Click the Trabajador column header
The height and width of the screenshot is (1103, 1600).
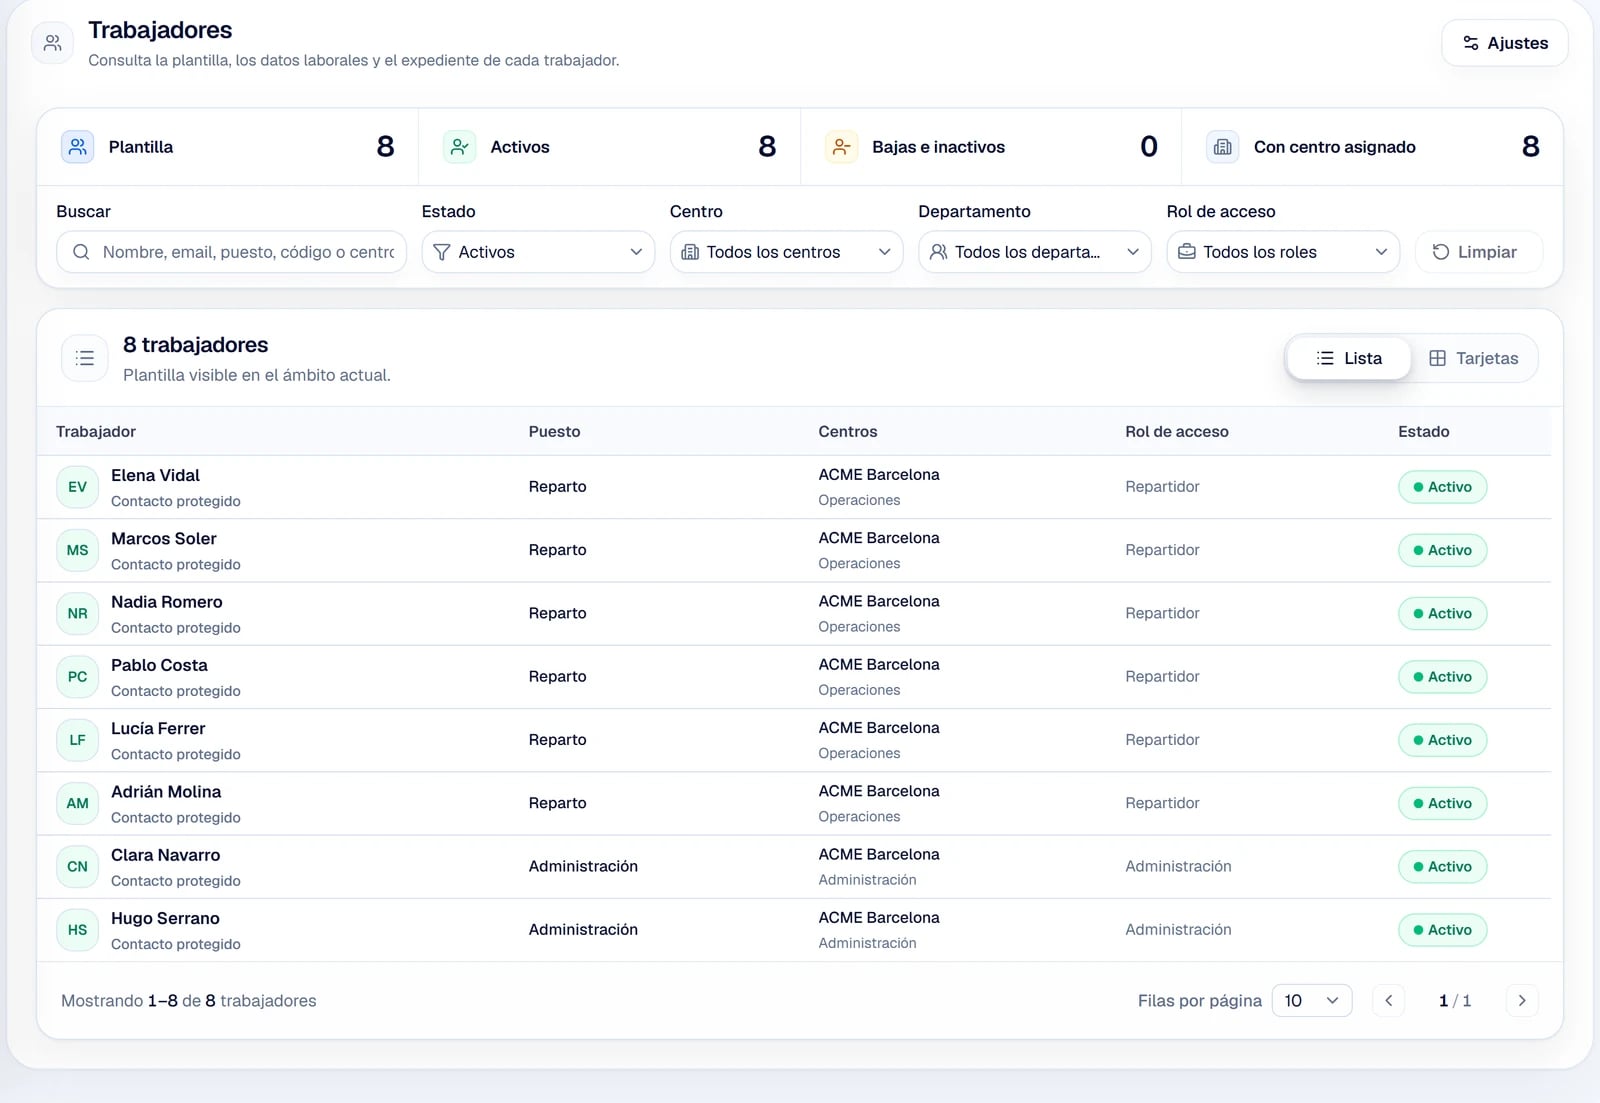[x=96, y=431]
